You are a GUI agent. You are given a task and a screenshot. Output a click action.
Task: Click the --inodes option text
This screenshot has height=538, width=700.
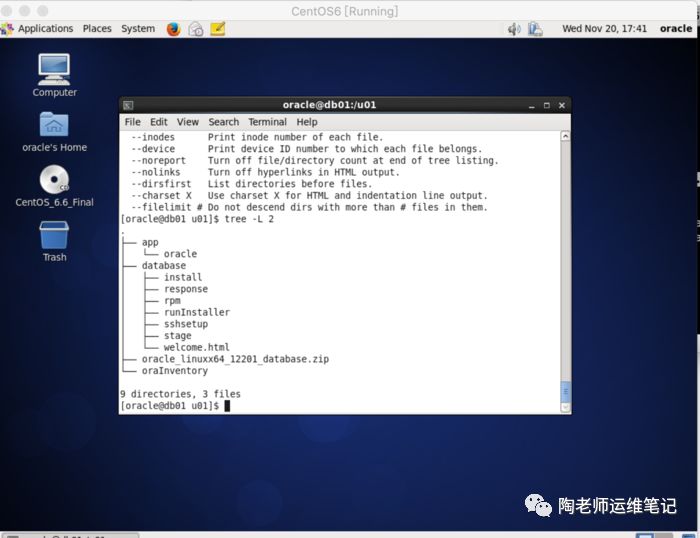153,137
